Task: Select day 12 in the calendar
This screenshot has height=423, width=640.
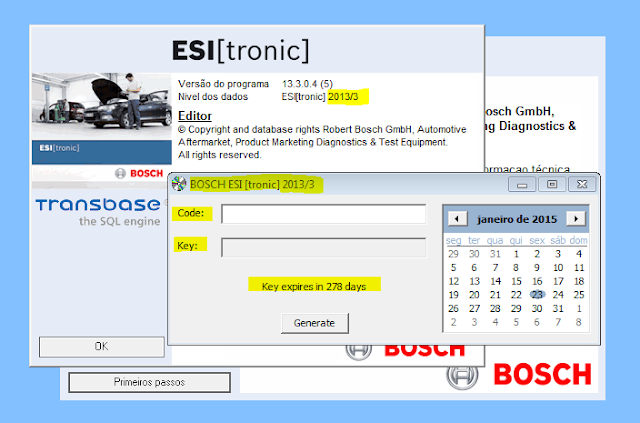Action: [453, 281]
